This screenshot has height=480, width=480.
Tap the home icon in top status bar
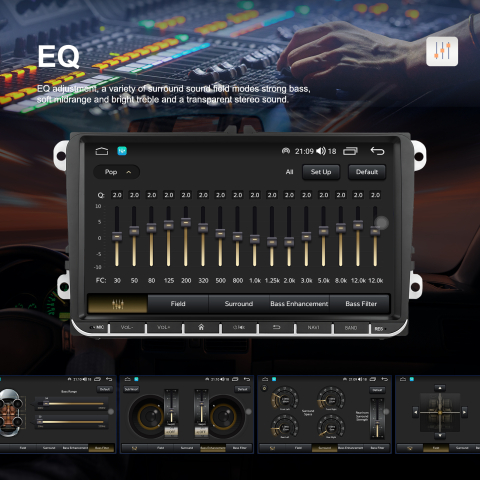click(x=102, y=151)
